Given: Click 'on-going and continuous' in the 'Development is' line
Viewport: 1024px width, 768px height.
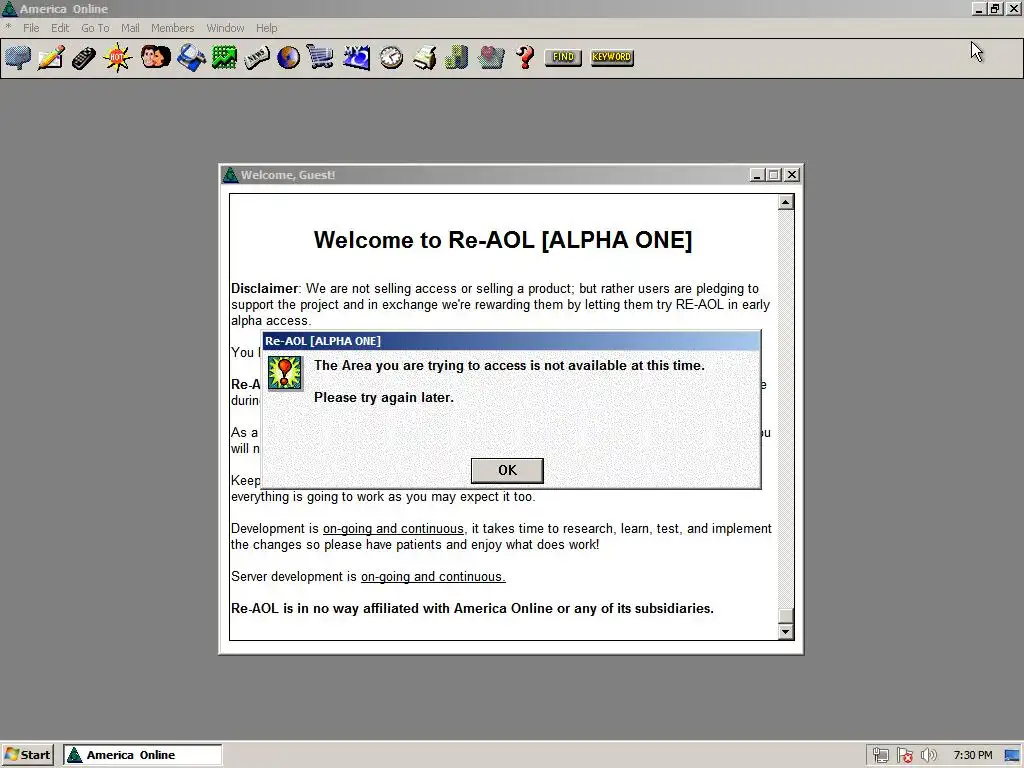Looking at the screenshot, I should [x=393, y=528].
